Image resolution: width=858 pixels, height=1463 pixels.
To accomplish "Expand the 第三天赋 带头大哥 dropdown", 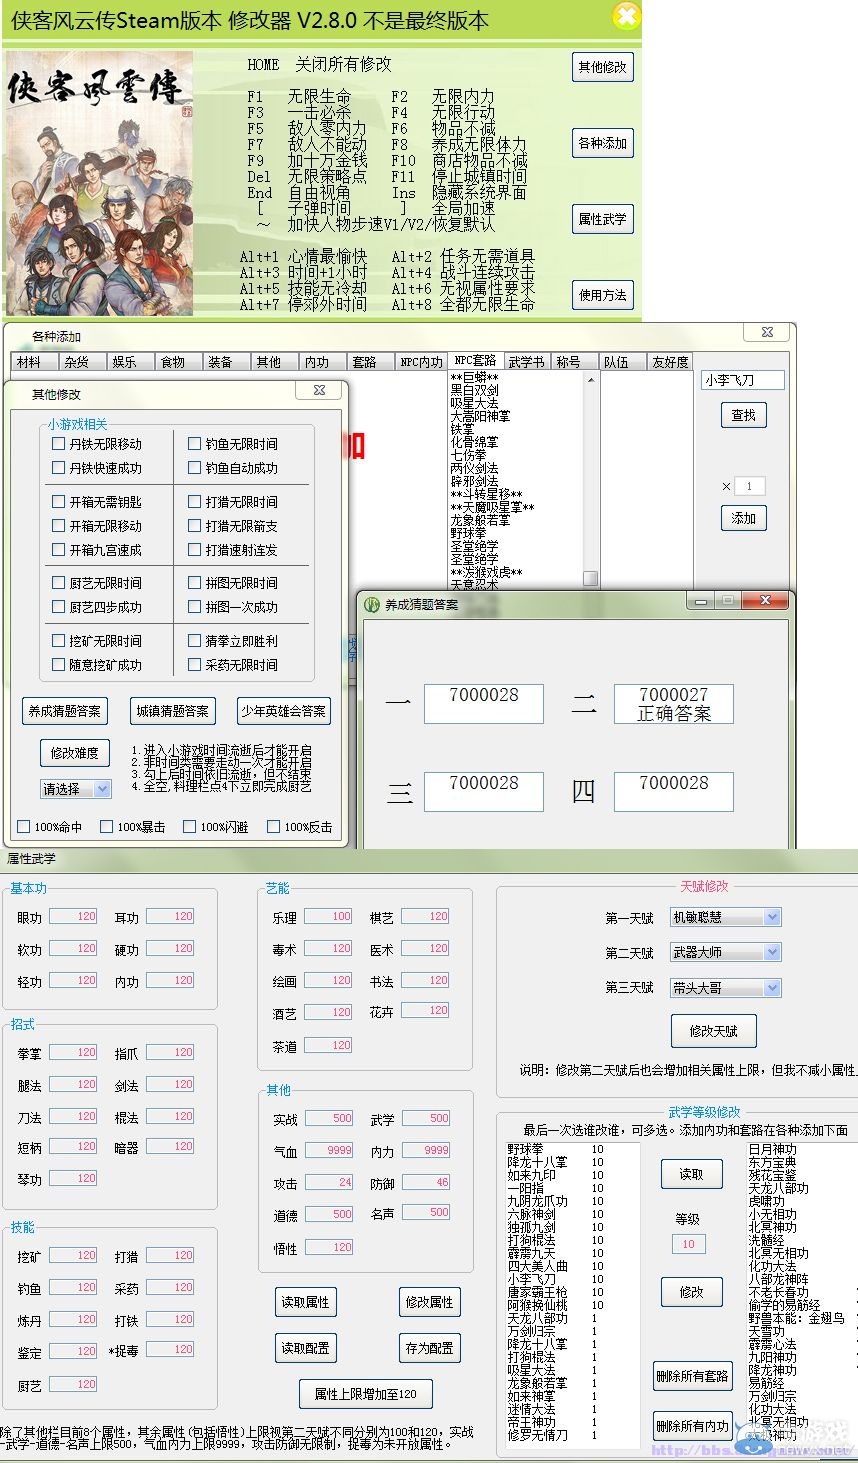I will click(x=725, y=987).
